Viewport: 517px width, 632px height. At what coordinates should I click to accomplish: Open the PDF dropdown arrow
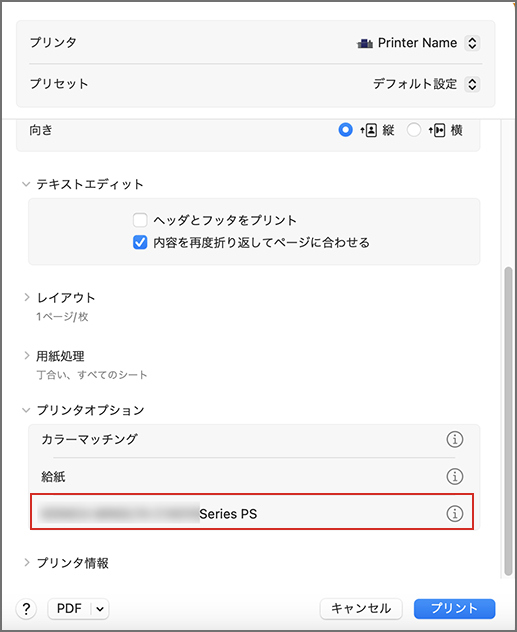100,609
